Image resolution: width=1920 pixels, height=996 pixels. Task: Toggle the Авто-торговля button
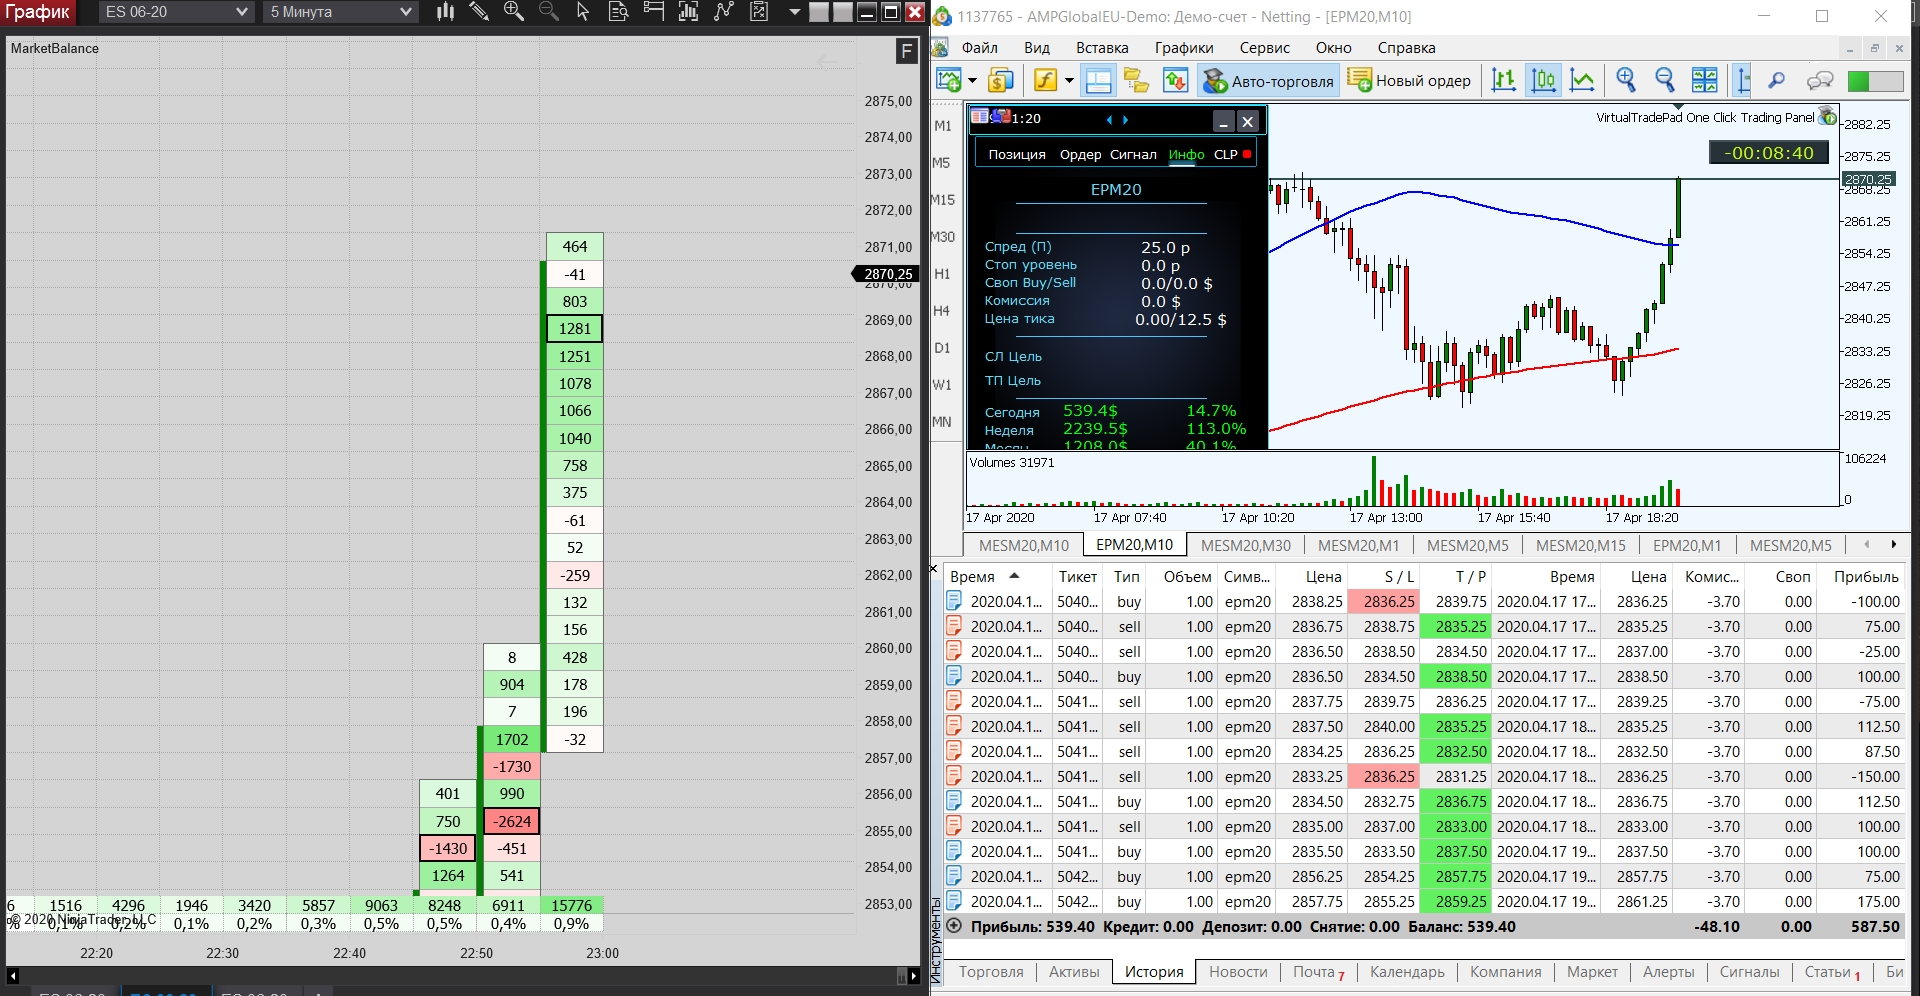[x=1268, y=81]
